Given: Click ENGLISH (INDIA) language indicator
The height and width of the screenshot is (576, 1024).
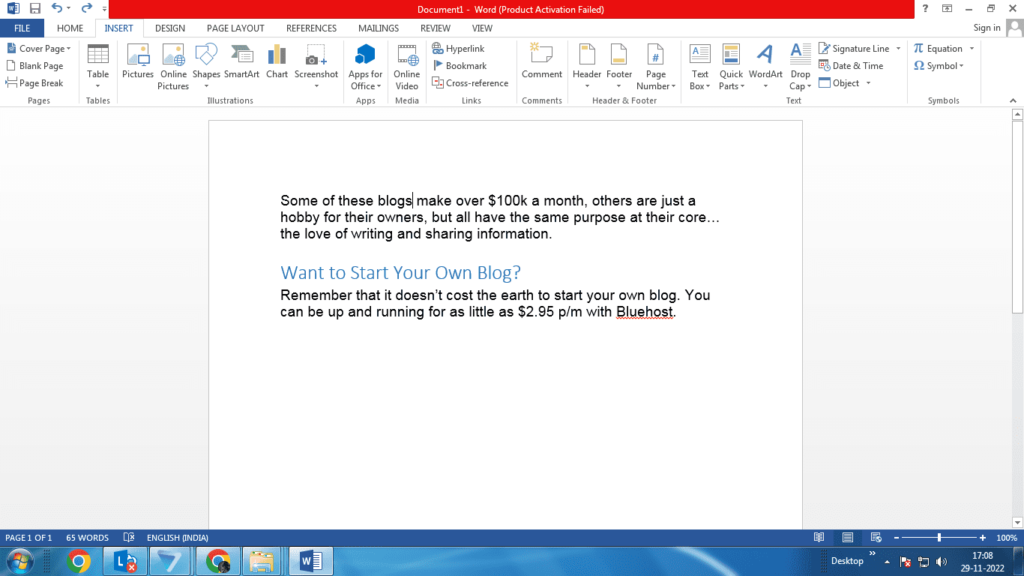Looking at the screenshot, I should click(x=177, y=537).
